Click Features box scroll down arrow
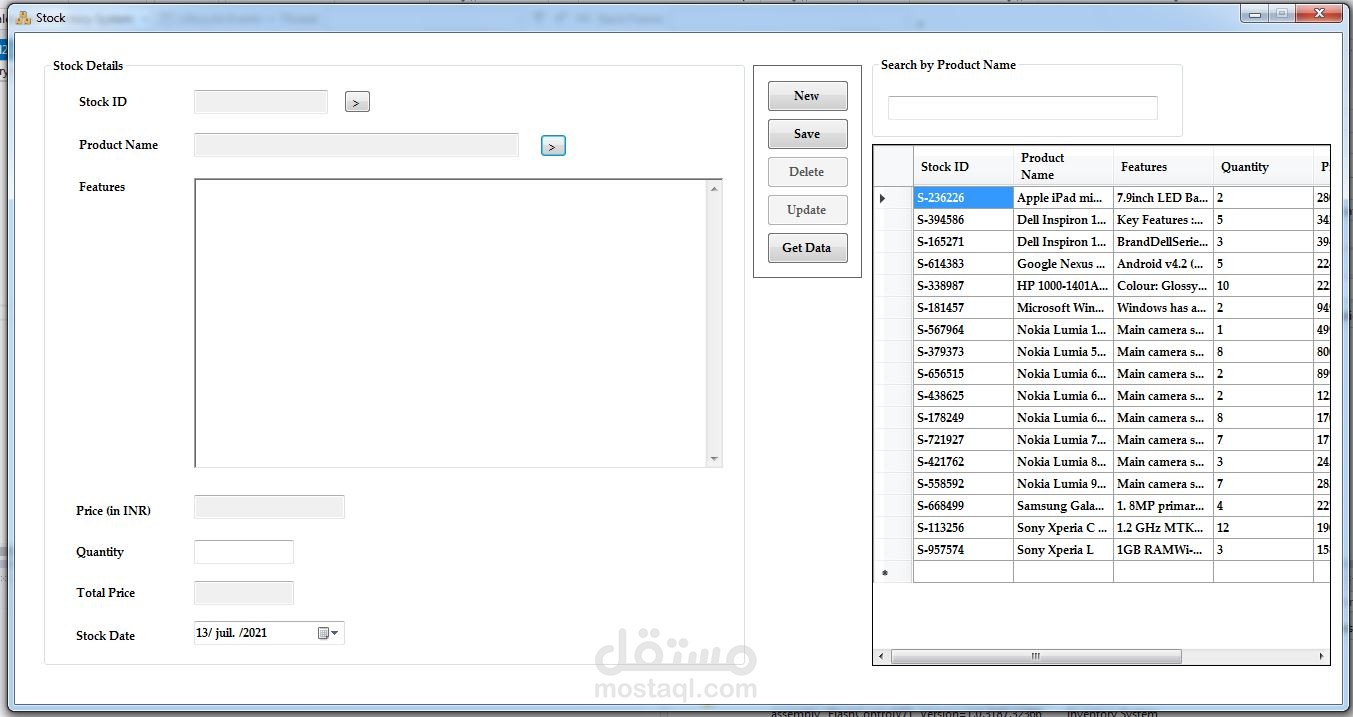The height and width of the screenshot is (717, 1353). click(x=714, y=459)
